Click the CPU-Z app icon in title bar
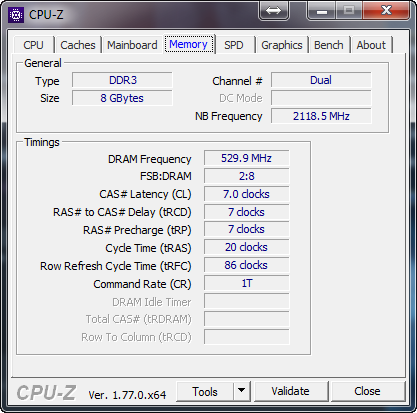 tap(16, 15)
